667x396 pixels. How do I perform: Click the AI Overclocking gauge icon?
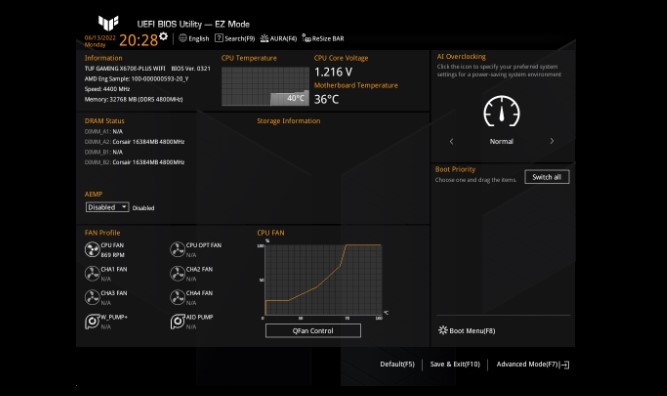coord(502,111)
